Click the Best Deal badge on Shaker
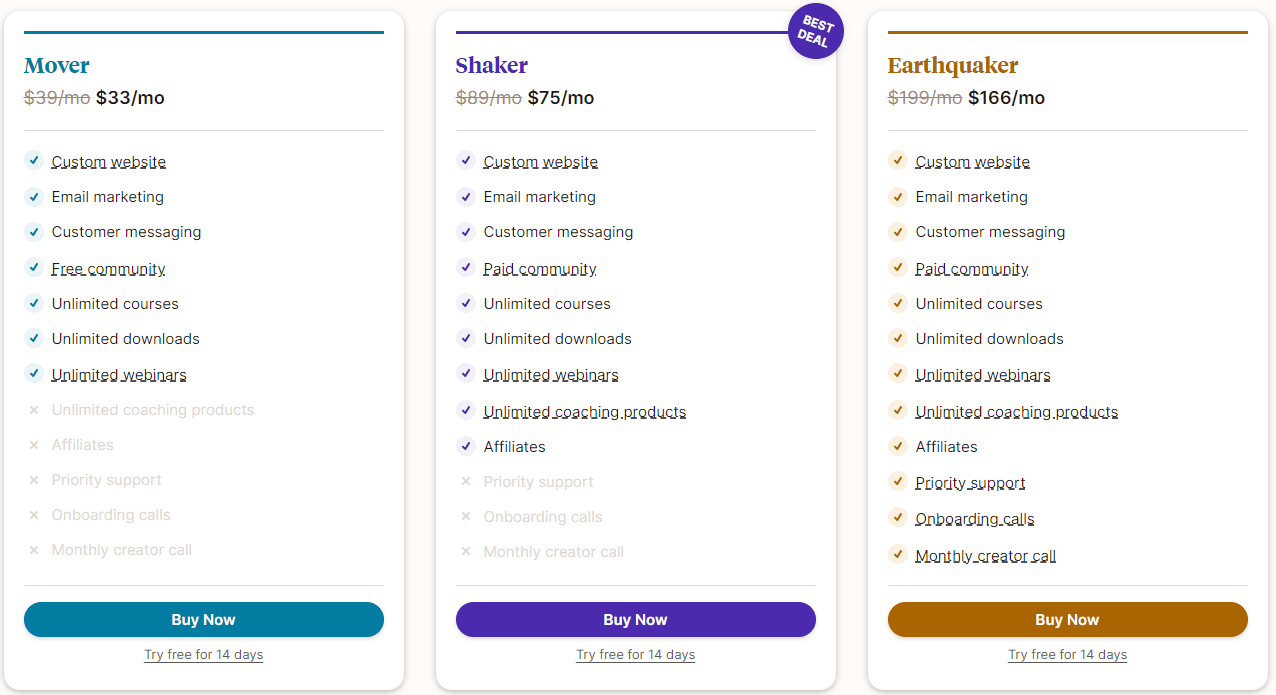The width and height of the screenshot is (1276, 695). 815,31
